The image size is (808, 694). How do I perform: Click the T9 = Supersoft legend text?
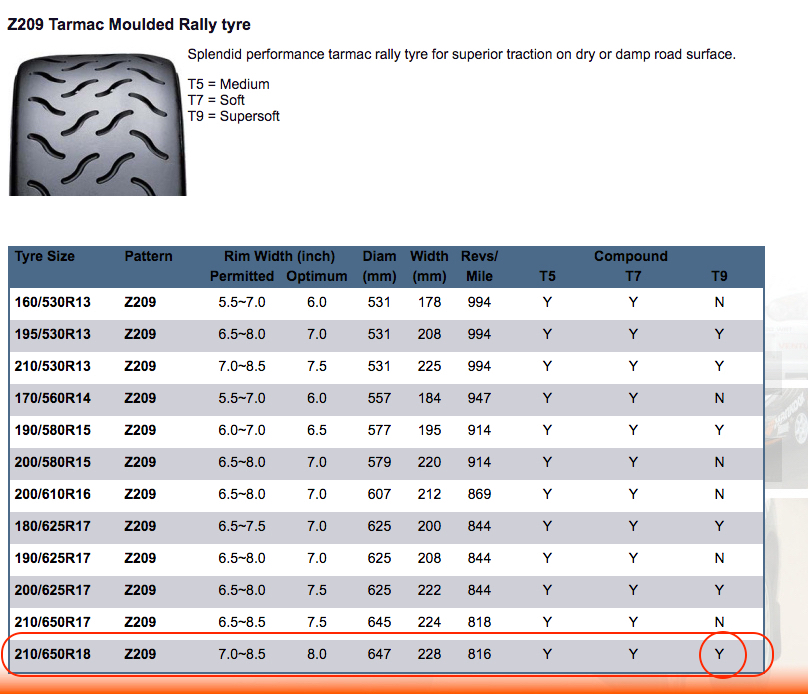(x=233, y=116)
